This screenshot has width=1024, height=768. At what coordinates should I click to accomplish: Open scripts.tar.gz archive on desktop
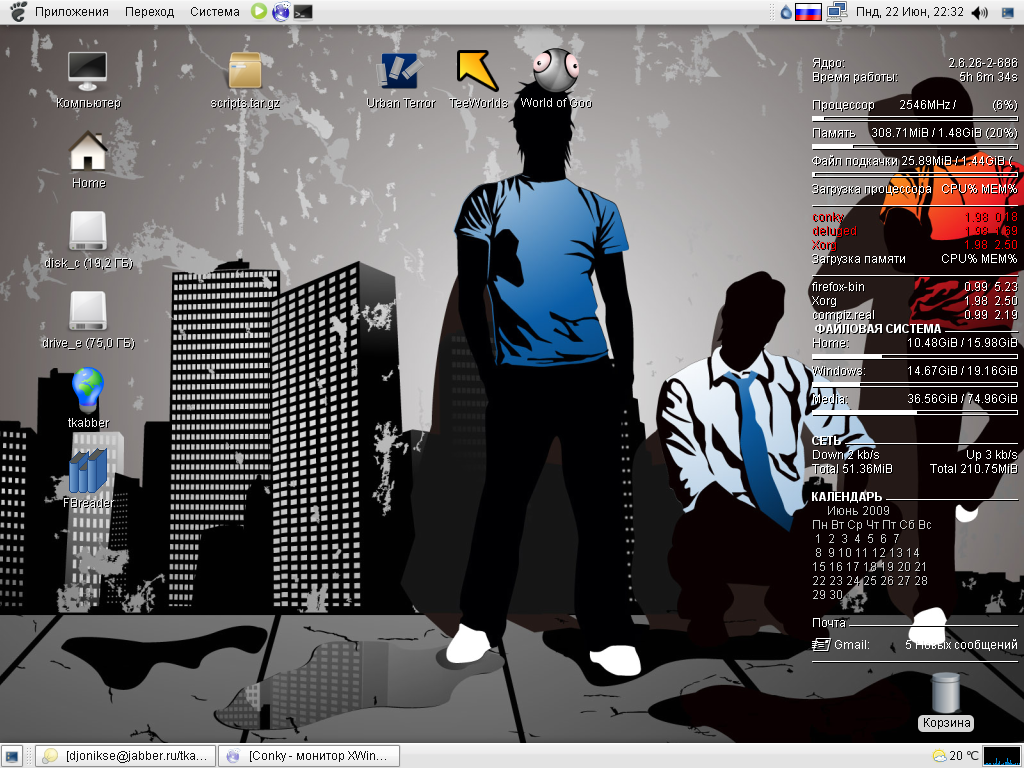point(245,71)
